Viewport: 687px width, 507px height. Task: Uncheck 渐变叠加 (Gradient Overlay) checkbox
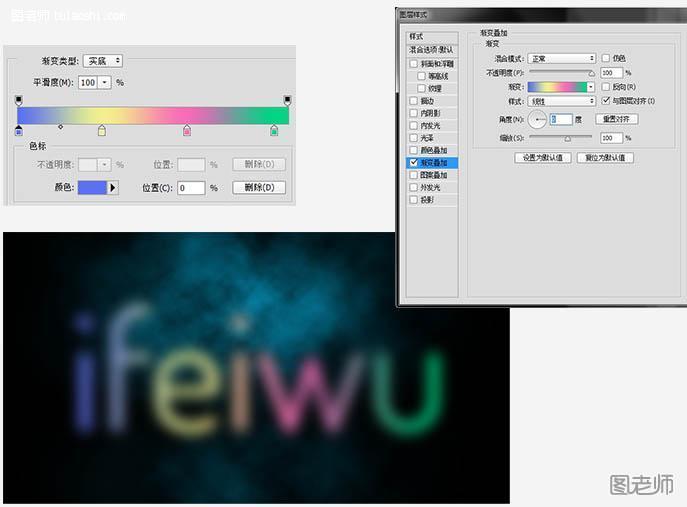click(x=414, y=163)
